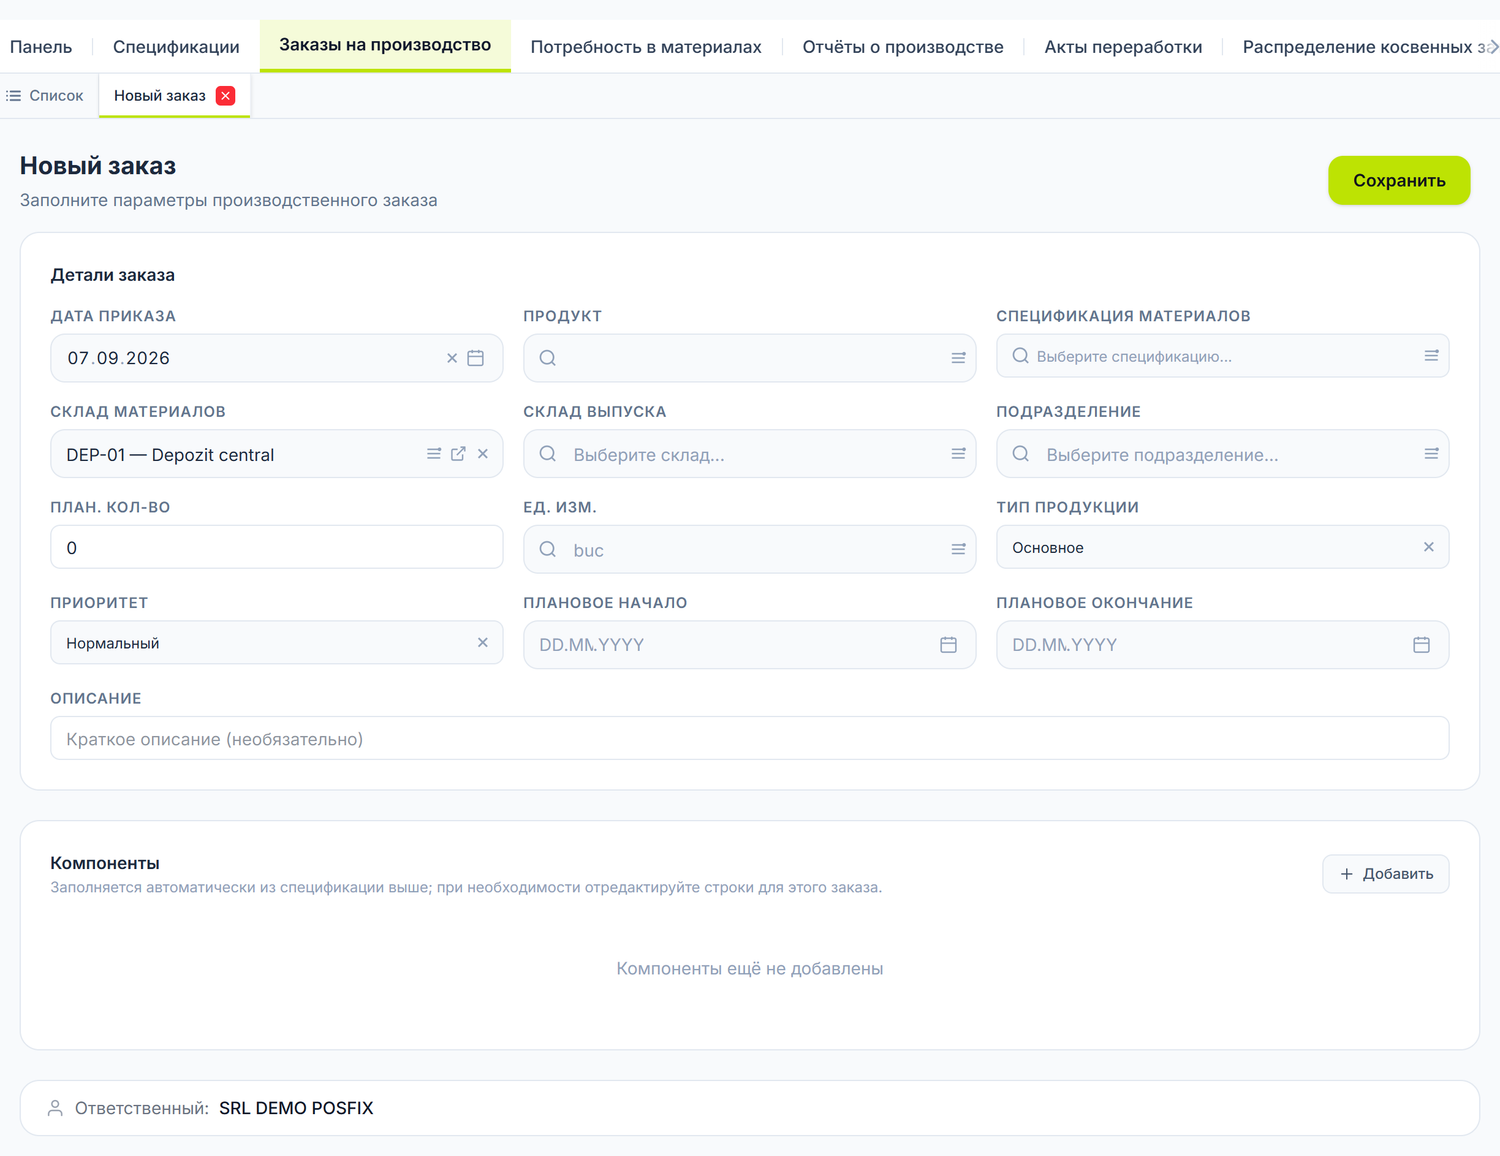Click the search icon in Склад выпуска
Viewport: 1500px width, 1156px height.
point(547,454)
